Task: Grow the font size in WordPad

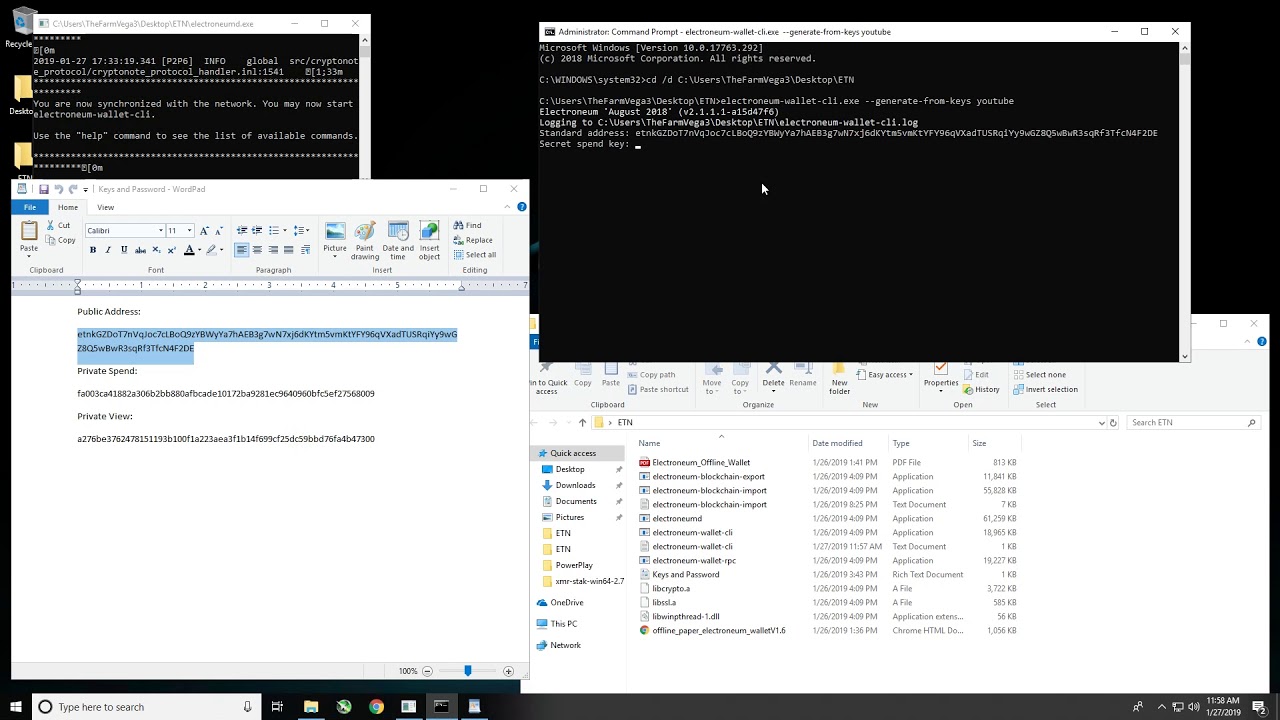Action: (x=205, y=231)
